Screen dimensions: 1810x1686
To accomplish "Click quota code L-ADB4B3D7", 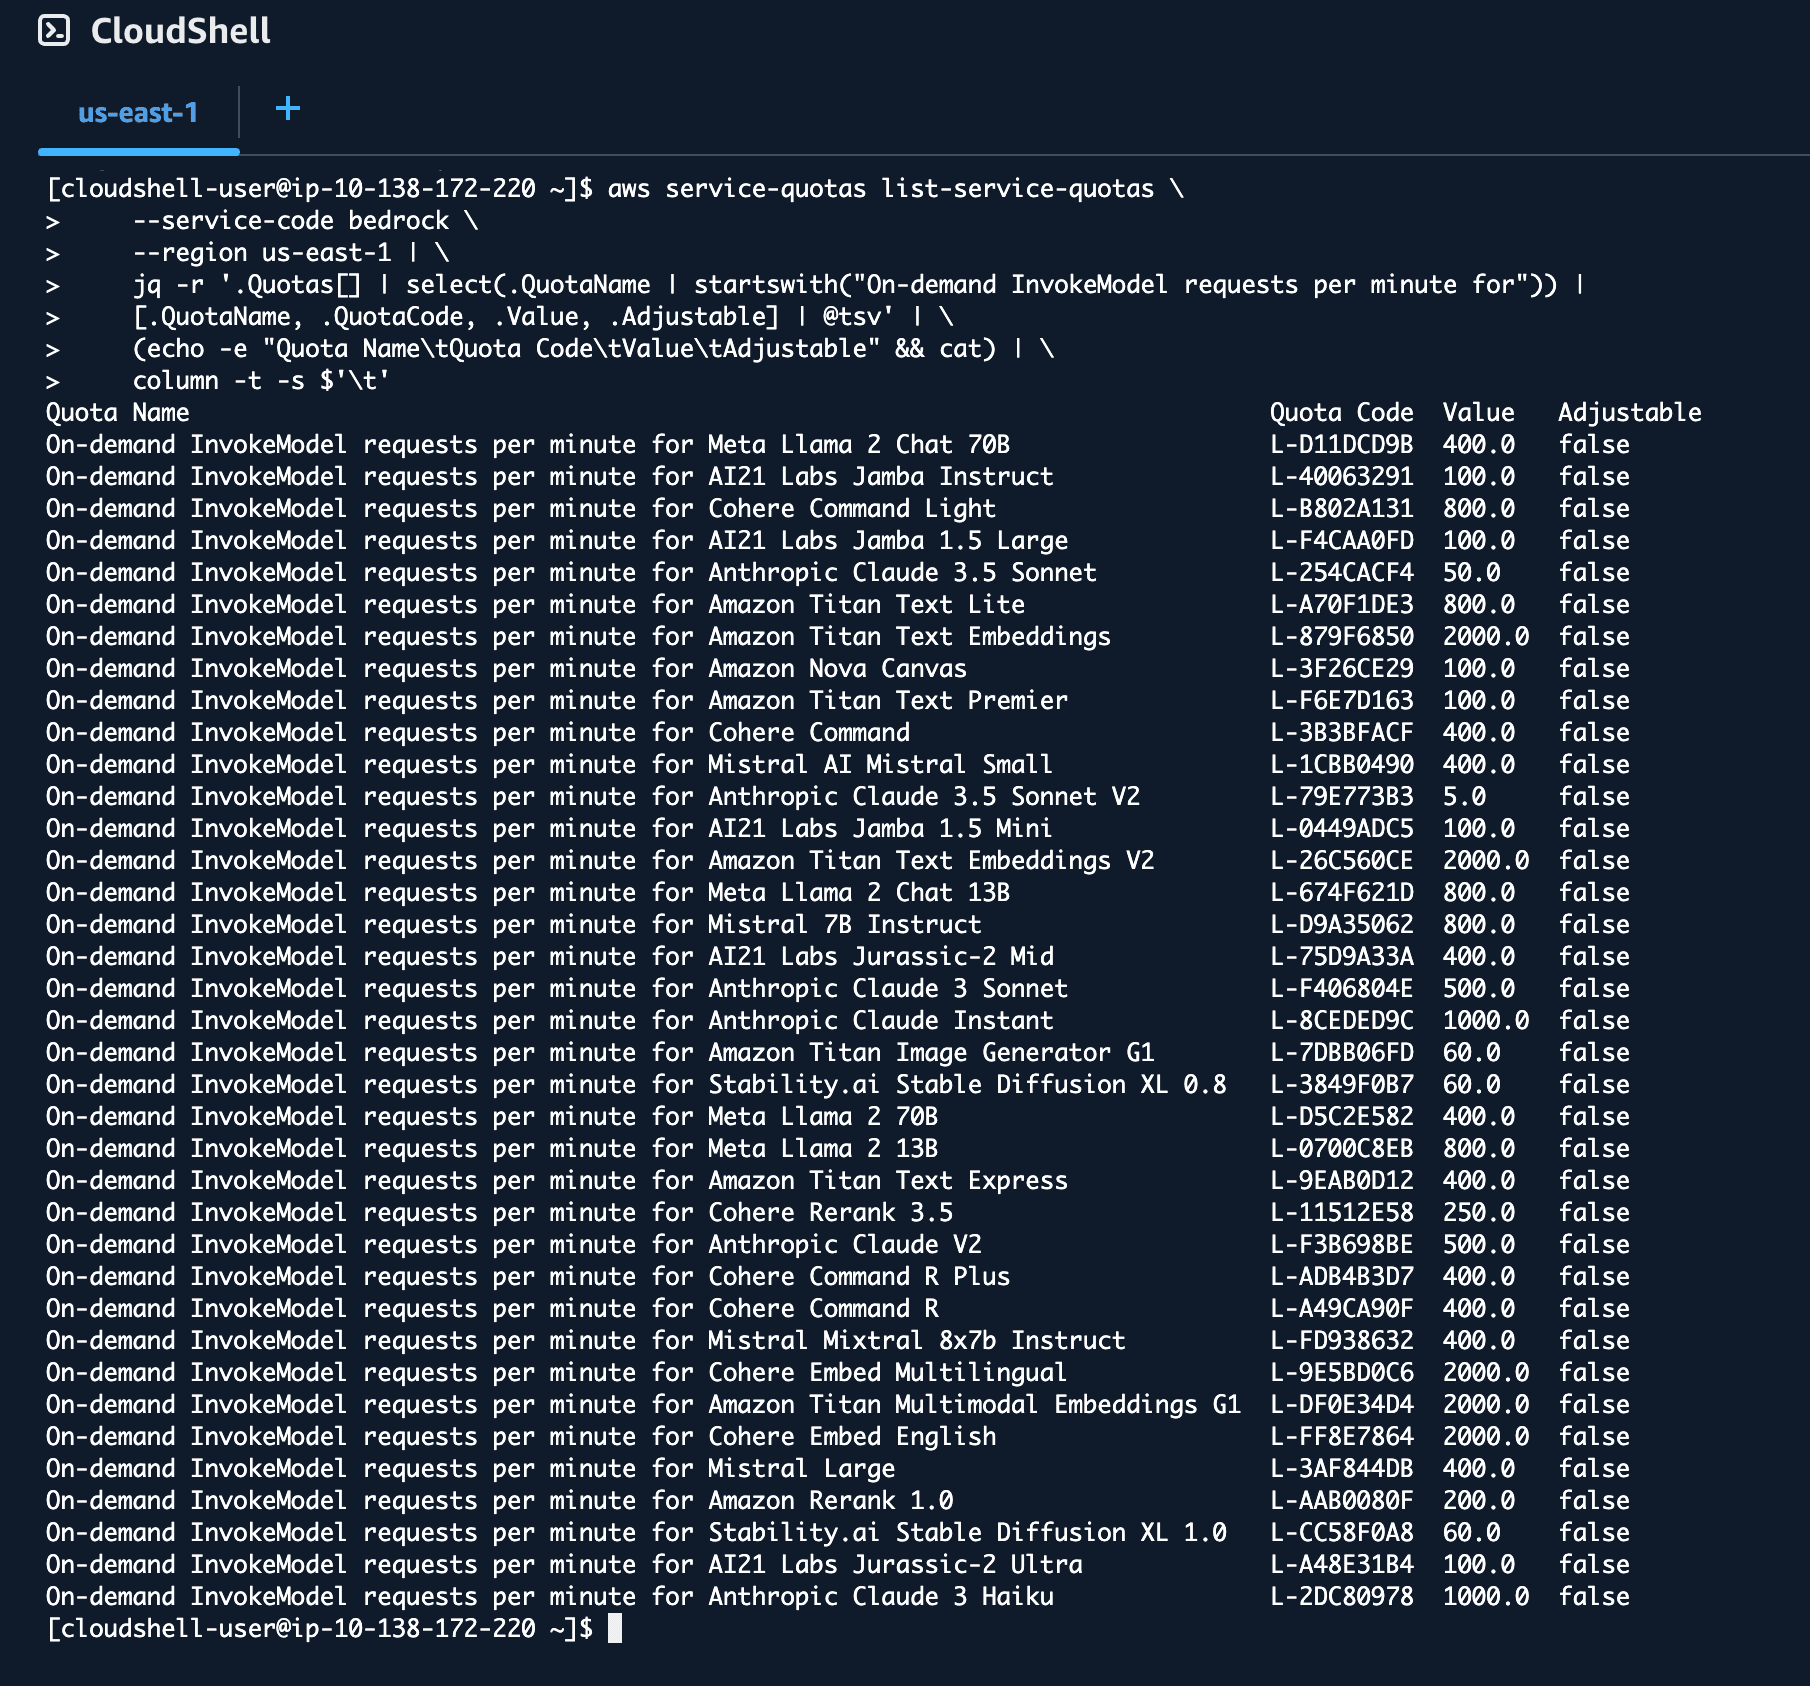I will (x=1341, y=1276).
